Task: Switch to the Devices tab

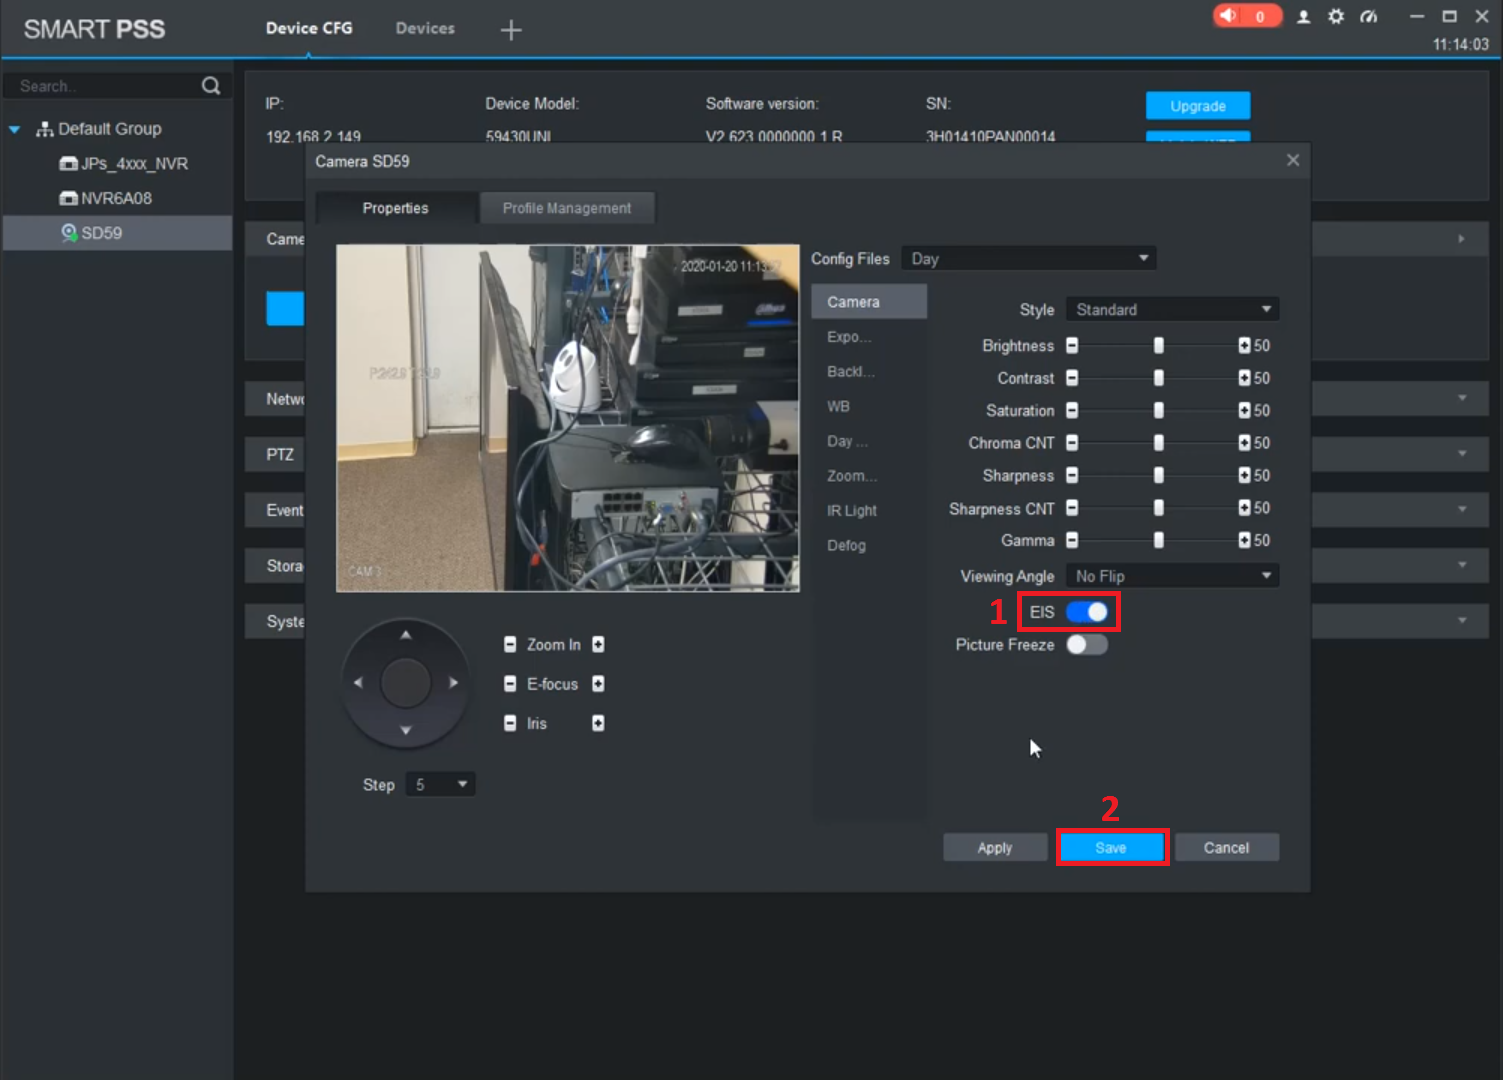Action: pos(425,28)
